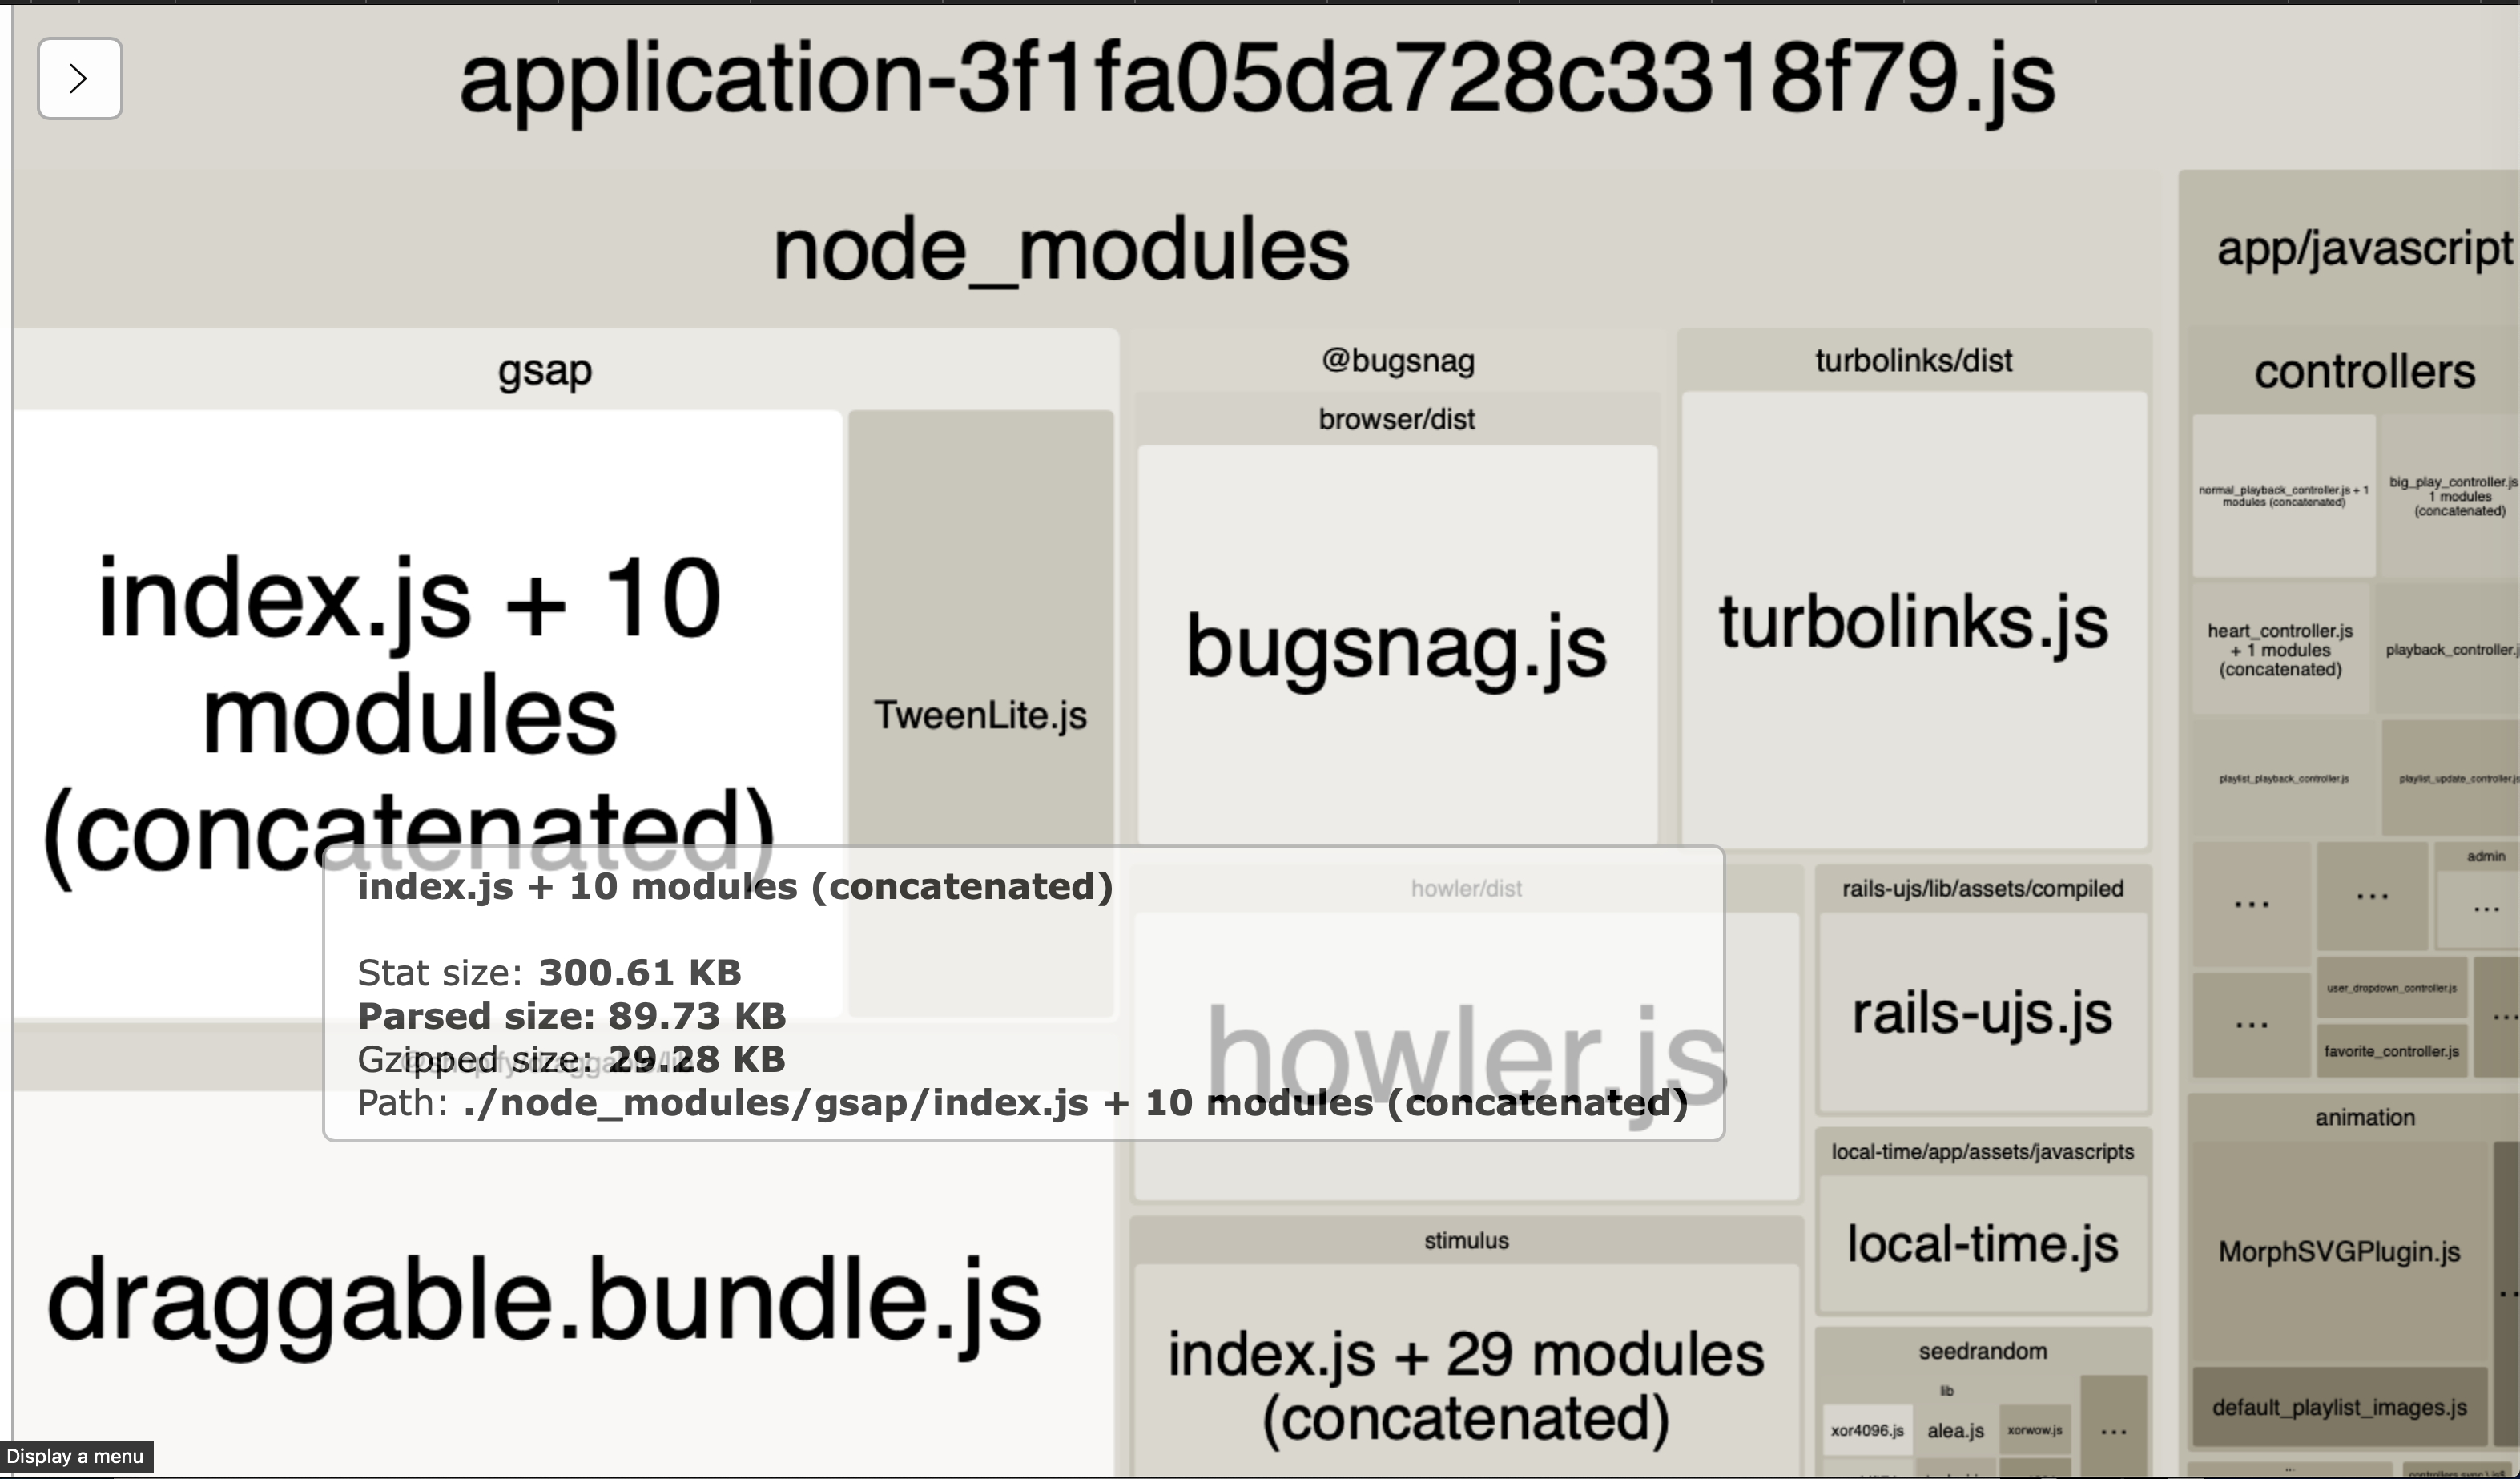Click the favorite_controller.js tile
The image size is (2520, 1479).
tap(2390, 1051)
